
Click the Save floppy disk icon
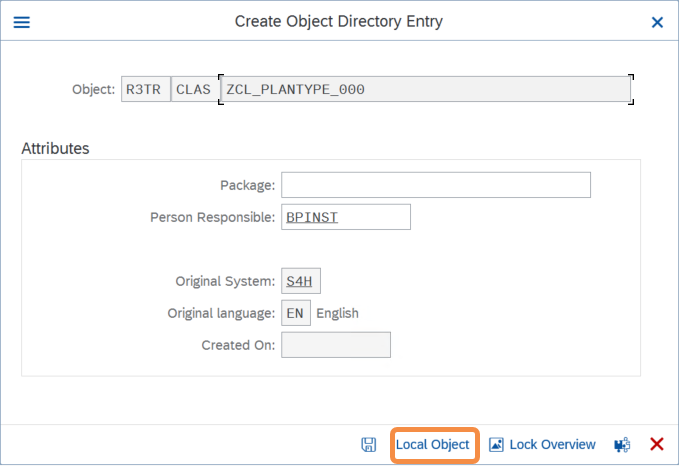369,444
